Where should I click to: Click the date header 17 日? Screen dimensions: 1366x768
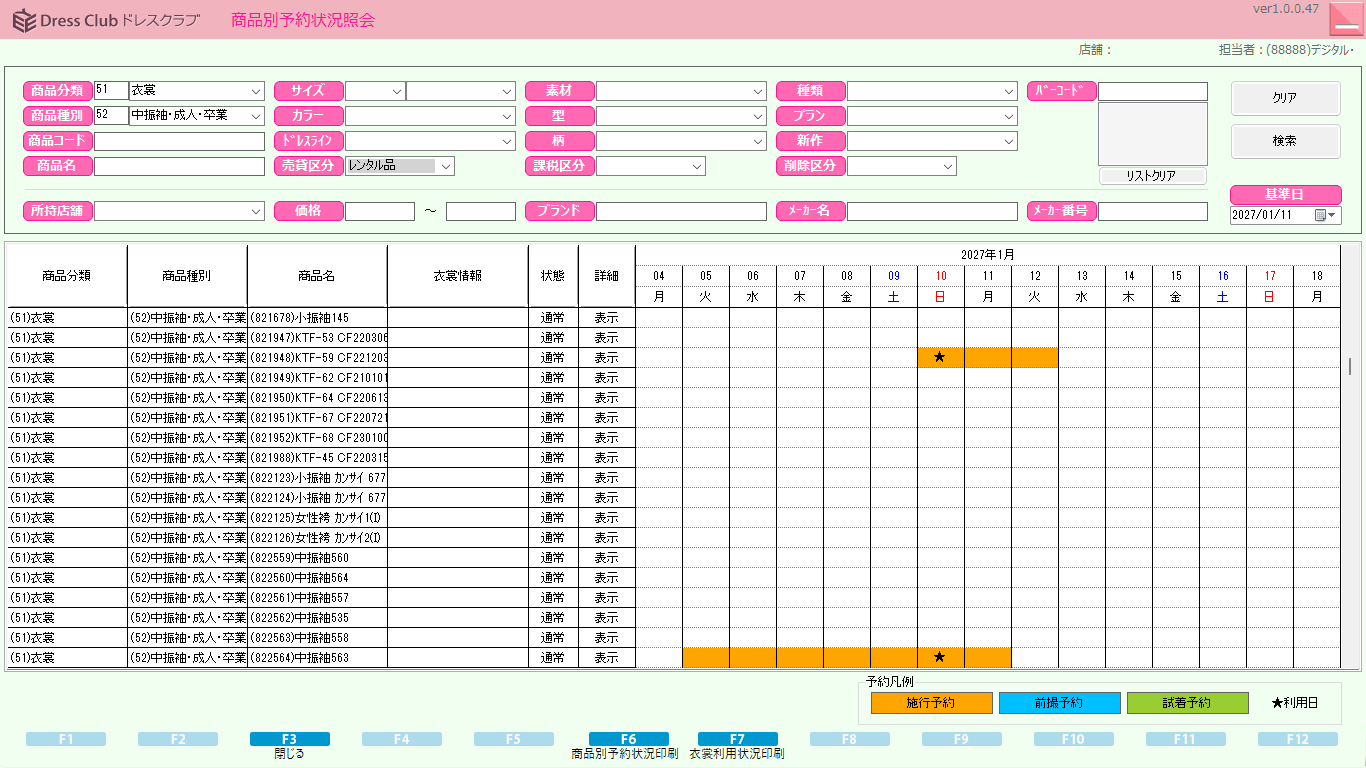(x=1270, y=286)
